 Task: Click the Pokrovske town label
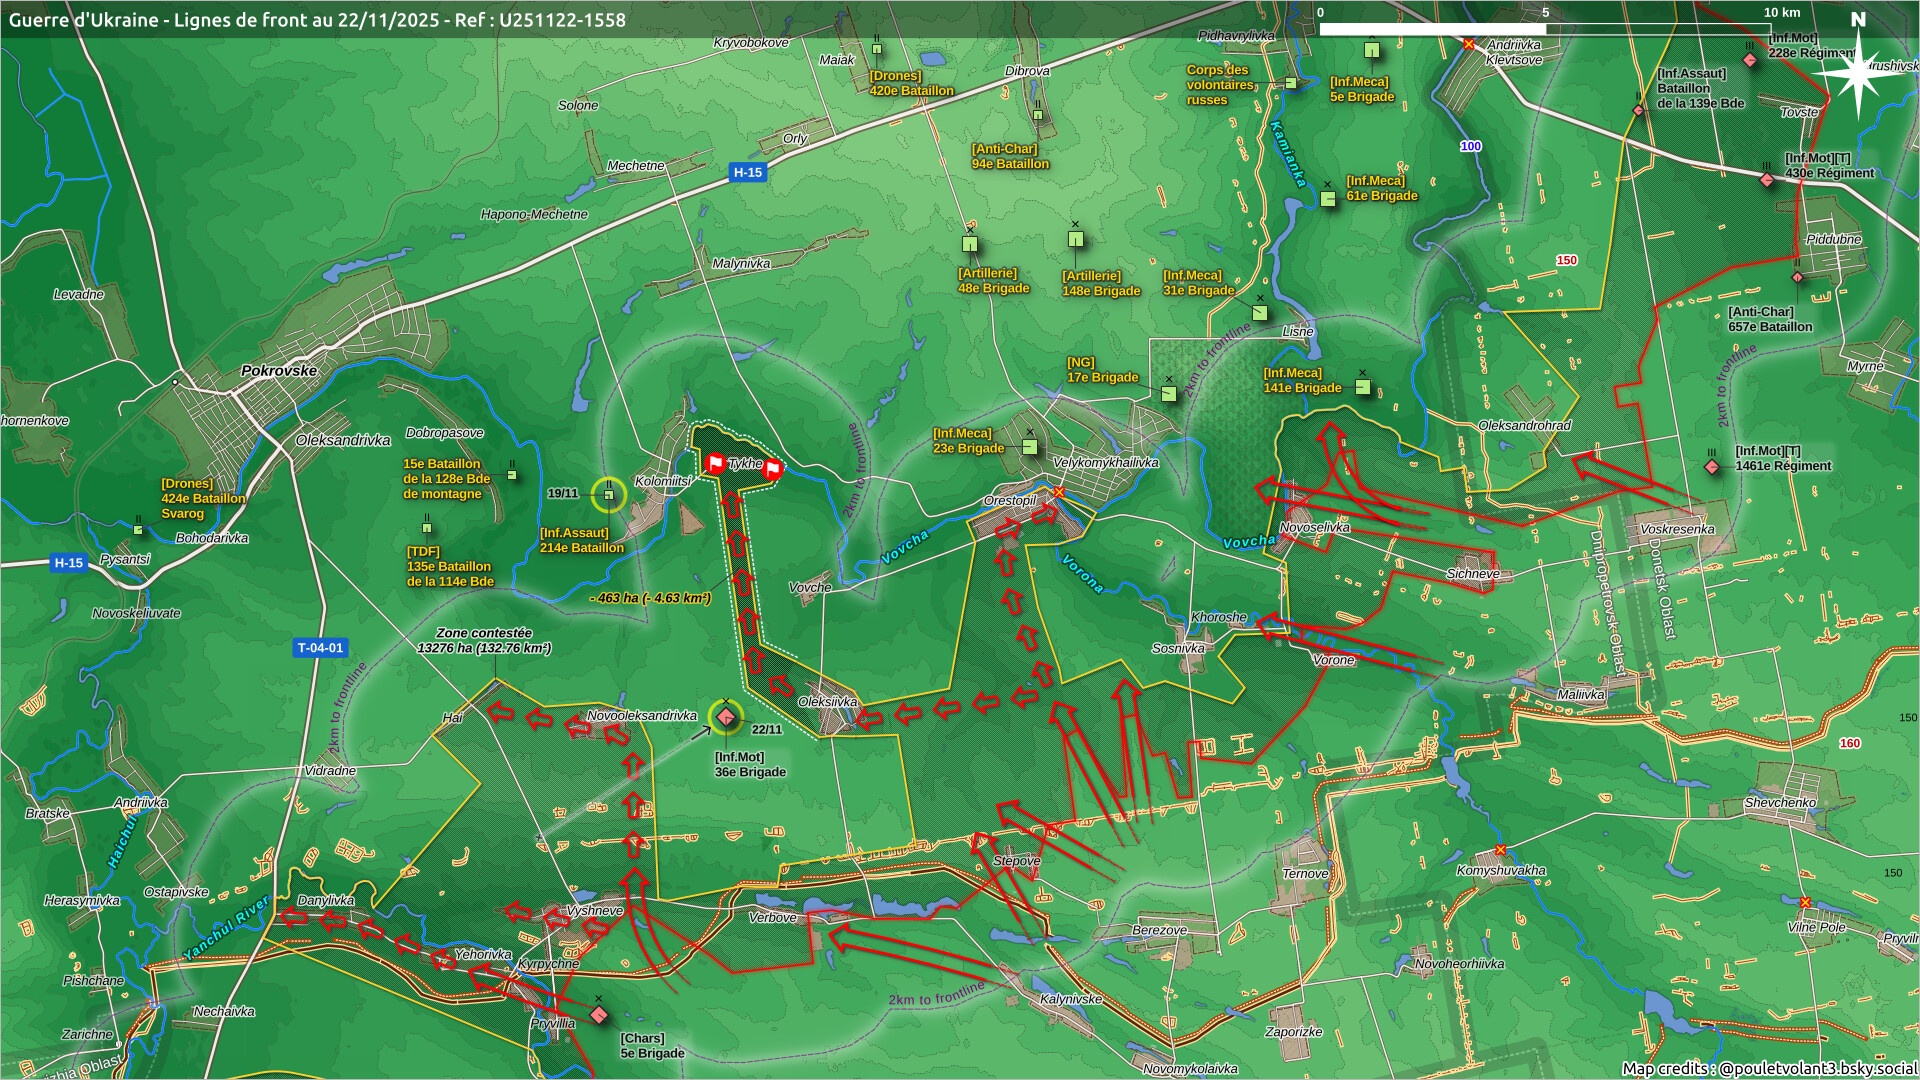tap(279, 371)
